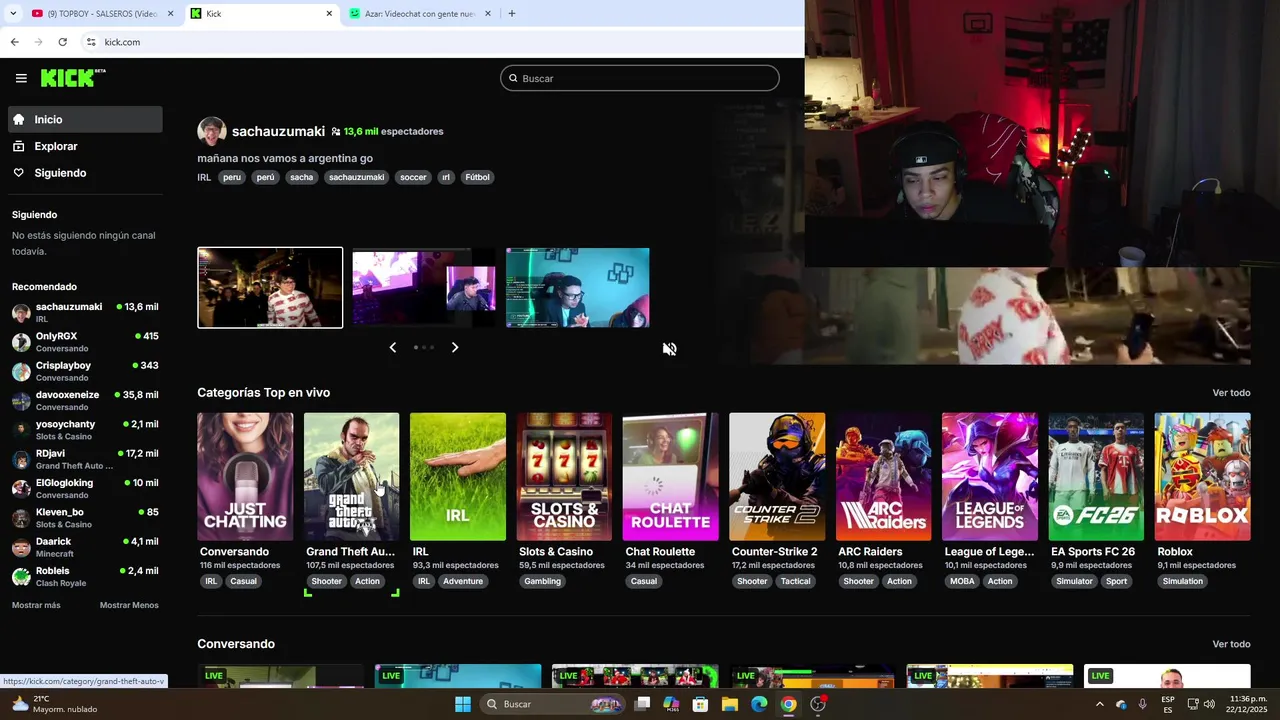The width and height of the screenshot is (1280, 720).
Task: Open File Explorer from taskbar
Action: [x=730, y=704]
